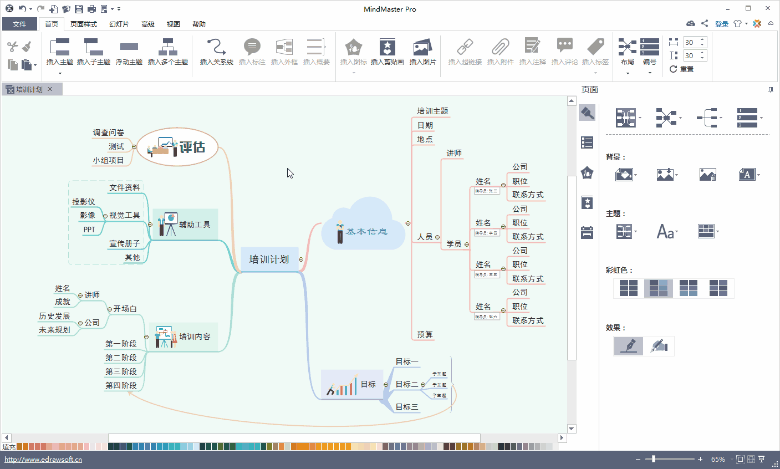Insert a relationship line (插入关系线)
780x469 pixels.
pyautogui.click(x=216, y=47)
